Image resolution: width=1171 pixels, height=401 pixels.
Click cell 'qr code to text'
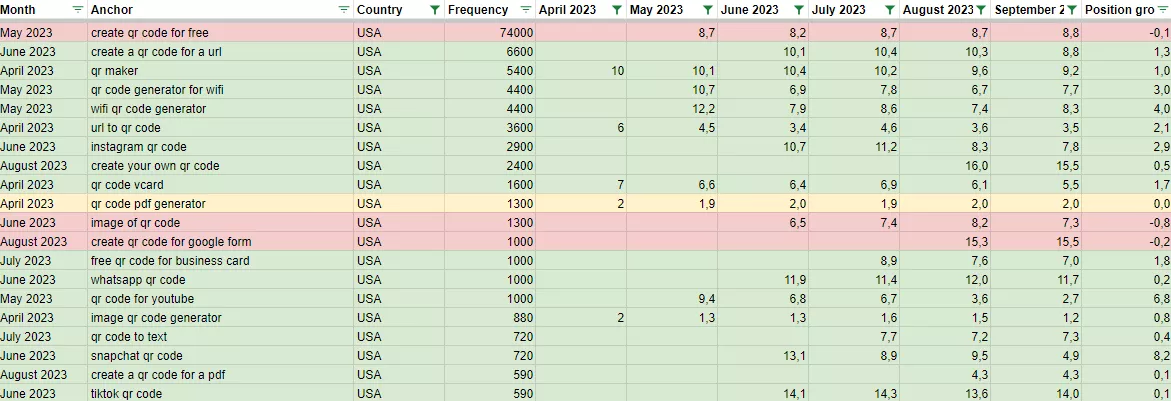point(220,337)
